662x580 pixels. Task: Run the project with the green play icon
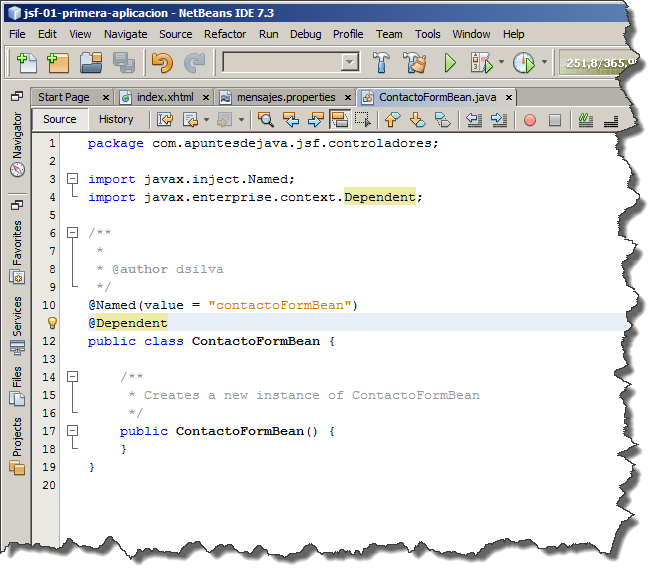click(450, 63)
